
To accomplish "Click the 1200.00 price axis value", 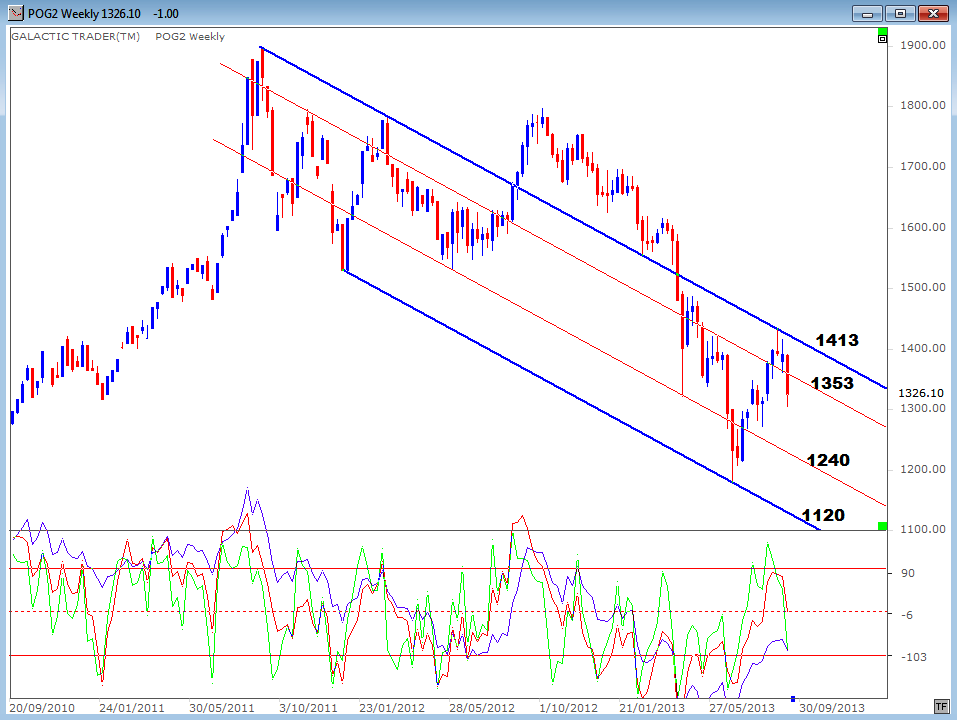I will coord(923,469).
